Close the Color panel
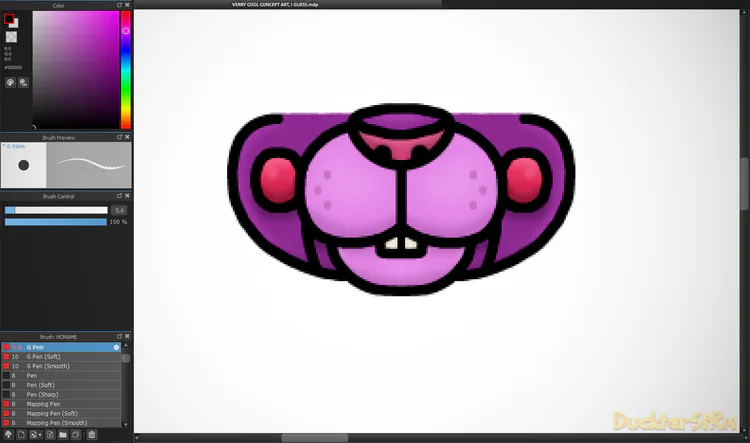 127,5
